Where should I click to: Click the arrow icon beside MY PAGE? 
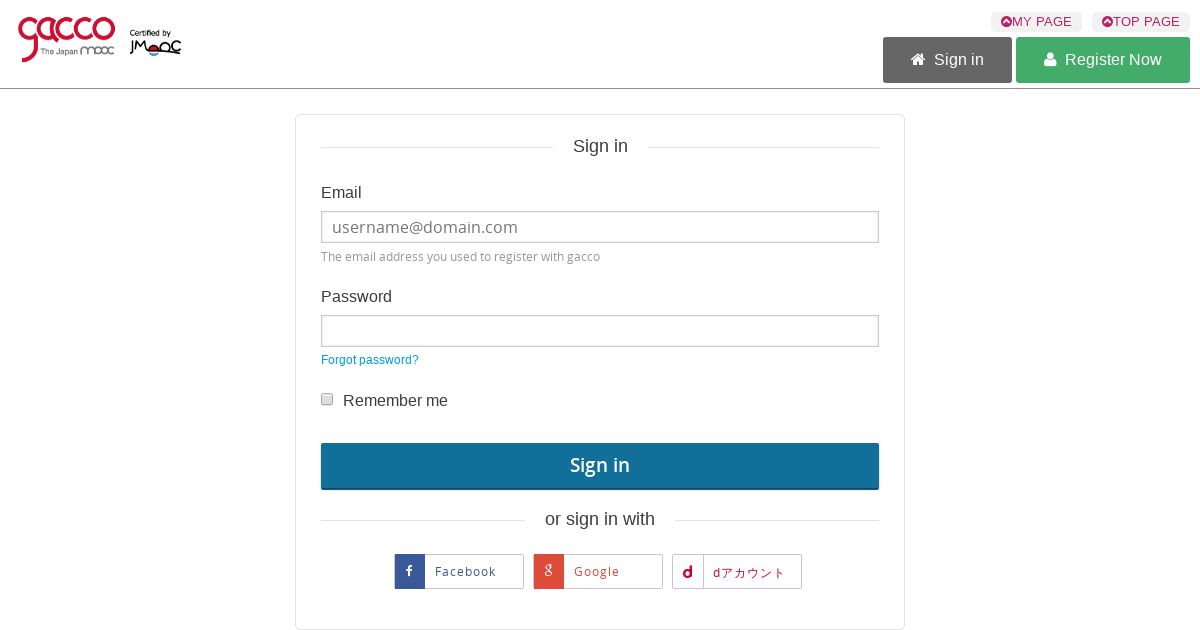click(1006, 22)
